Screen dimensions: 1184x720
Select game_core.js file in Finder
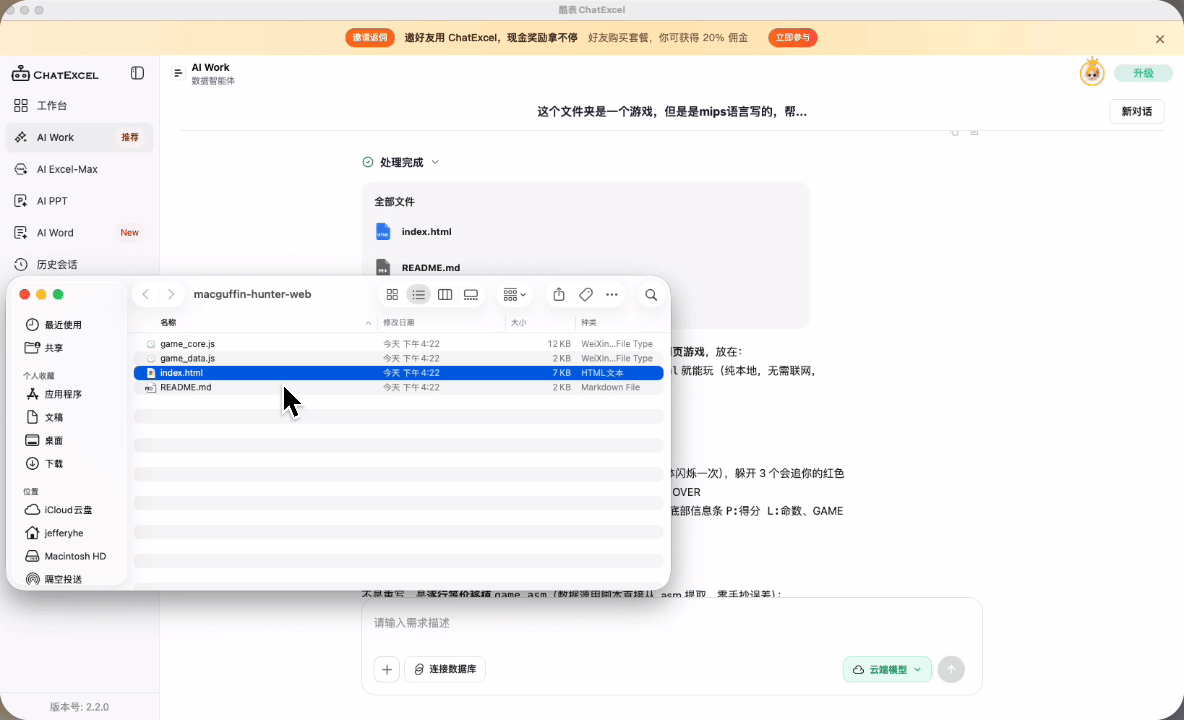(x=399, y=344)
